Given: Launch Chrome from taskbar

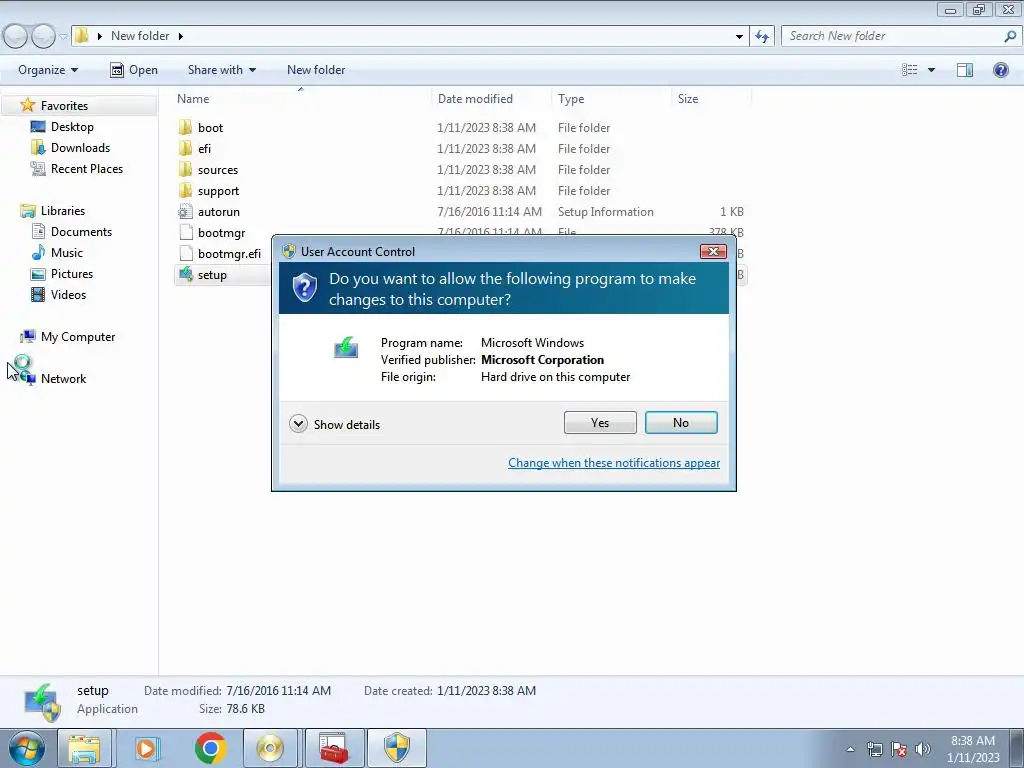Looking at the screenshot, I should pos(210,748).
